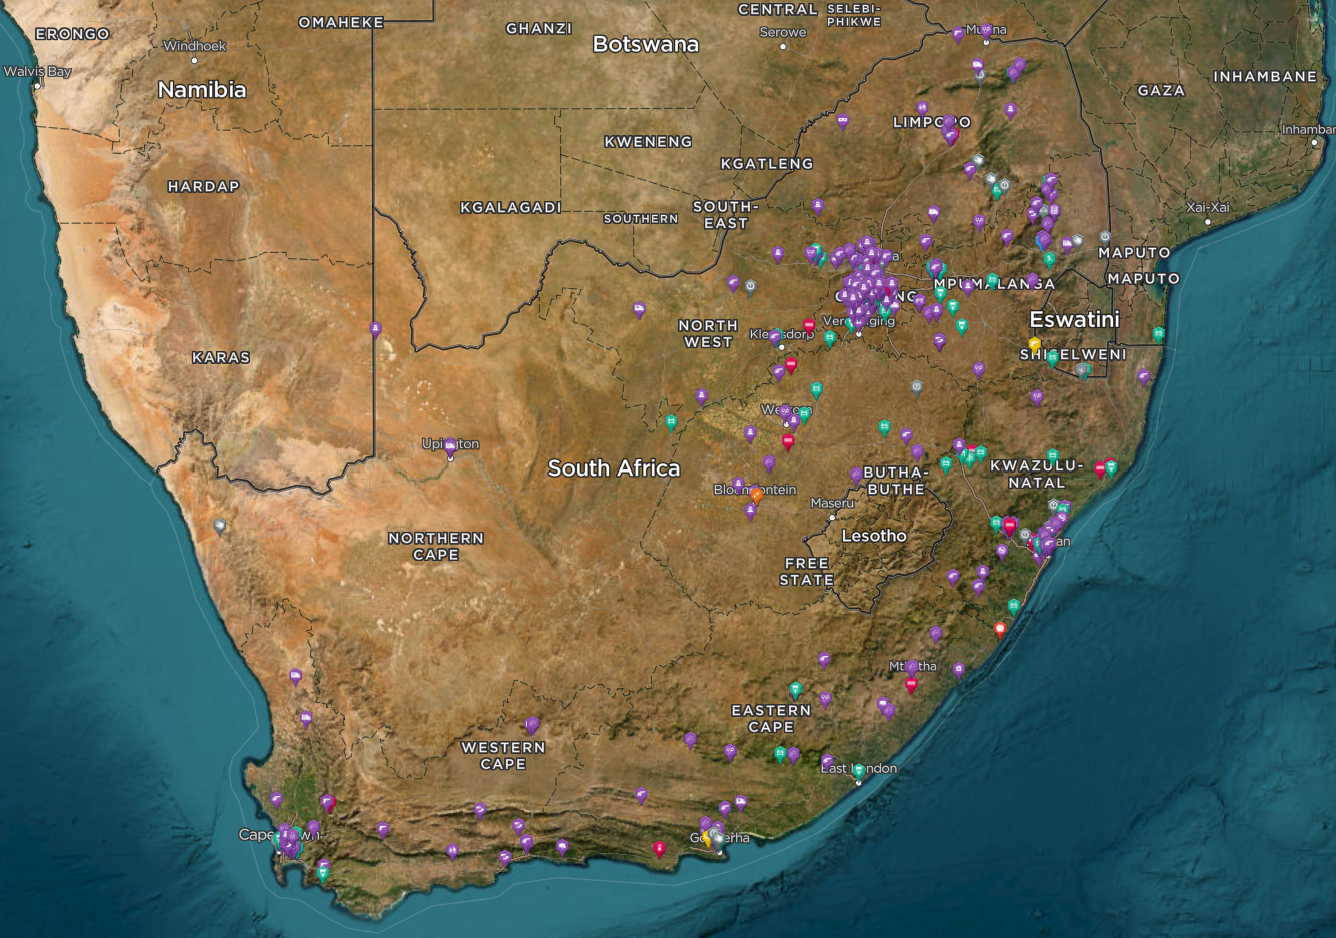Open the teal marker above Eastern Cape label
Screen dimensions: 1336x938
pos(796,689)
